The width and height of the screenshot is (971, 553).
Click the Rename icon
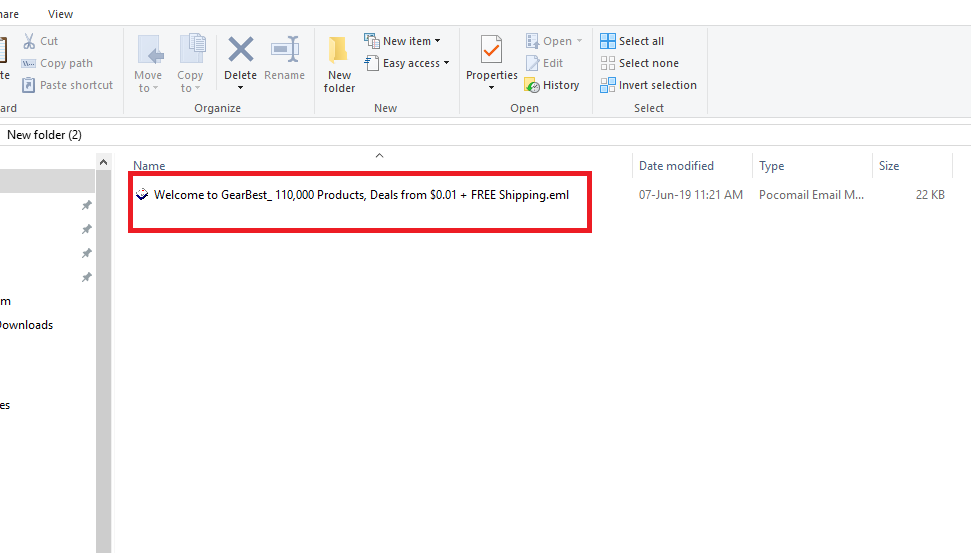[x=285, y=50]
